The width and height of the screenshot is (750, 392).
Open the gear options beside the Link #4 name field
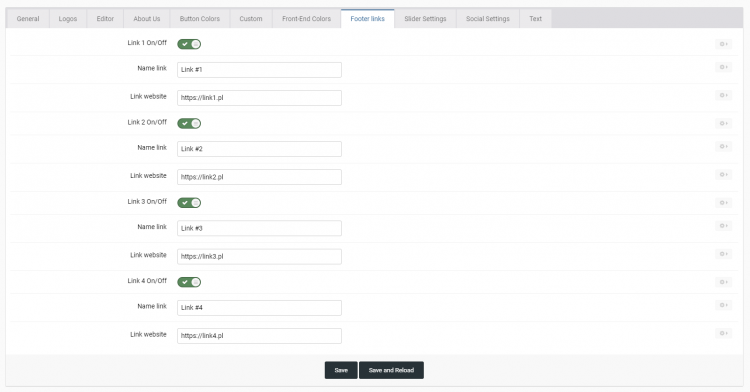coord(723,305)
